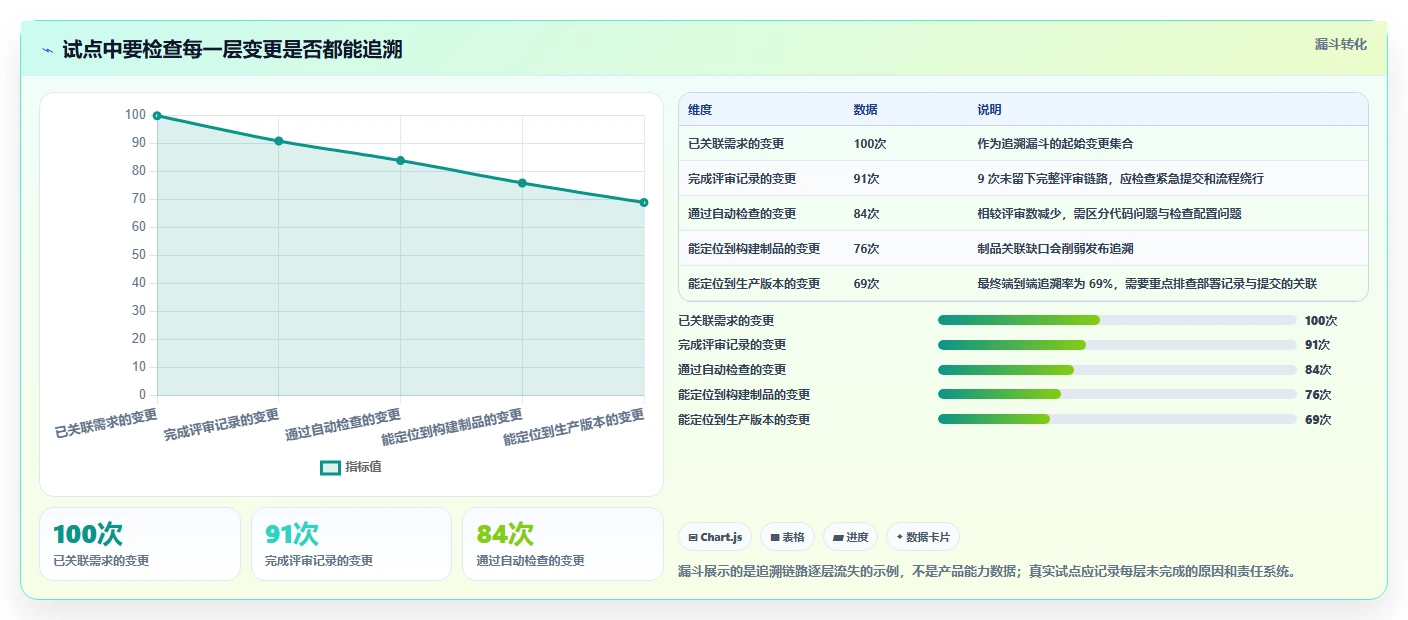Click the 数据 column header in table
Screen dimensions: 1408x620
point(865,110)
